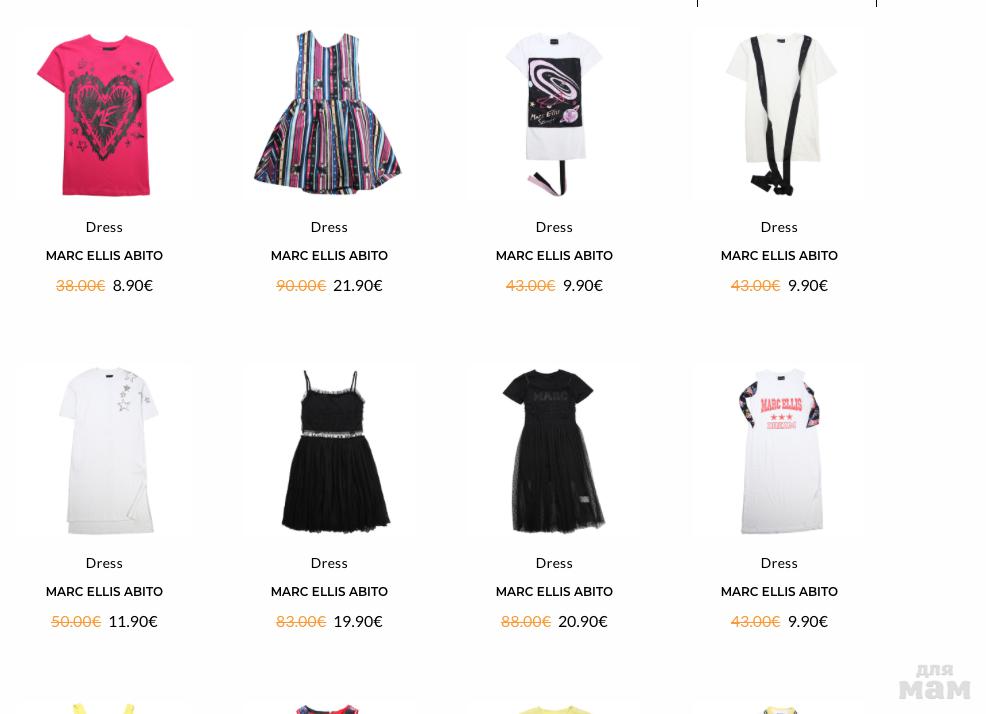Click MARC ELLIS ABITO under striped dress
Image resolution: width=986 pixels, height=714 pixels.
[x=329, y=256]
